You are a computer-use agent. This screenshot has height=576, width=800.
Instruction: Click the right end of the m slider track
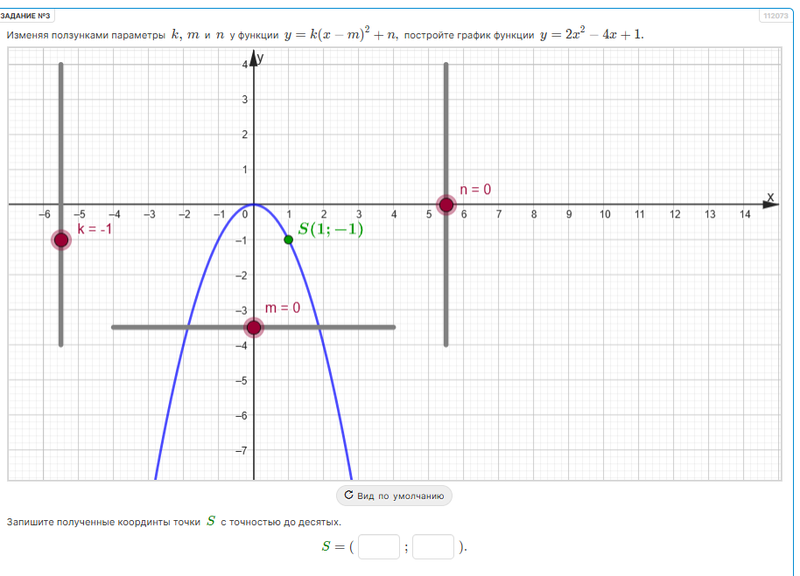click(x=392, y=327)
